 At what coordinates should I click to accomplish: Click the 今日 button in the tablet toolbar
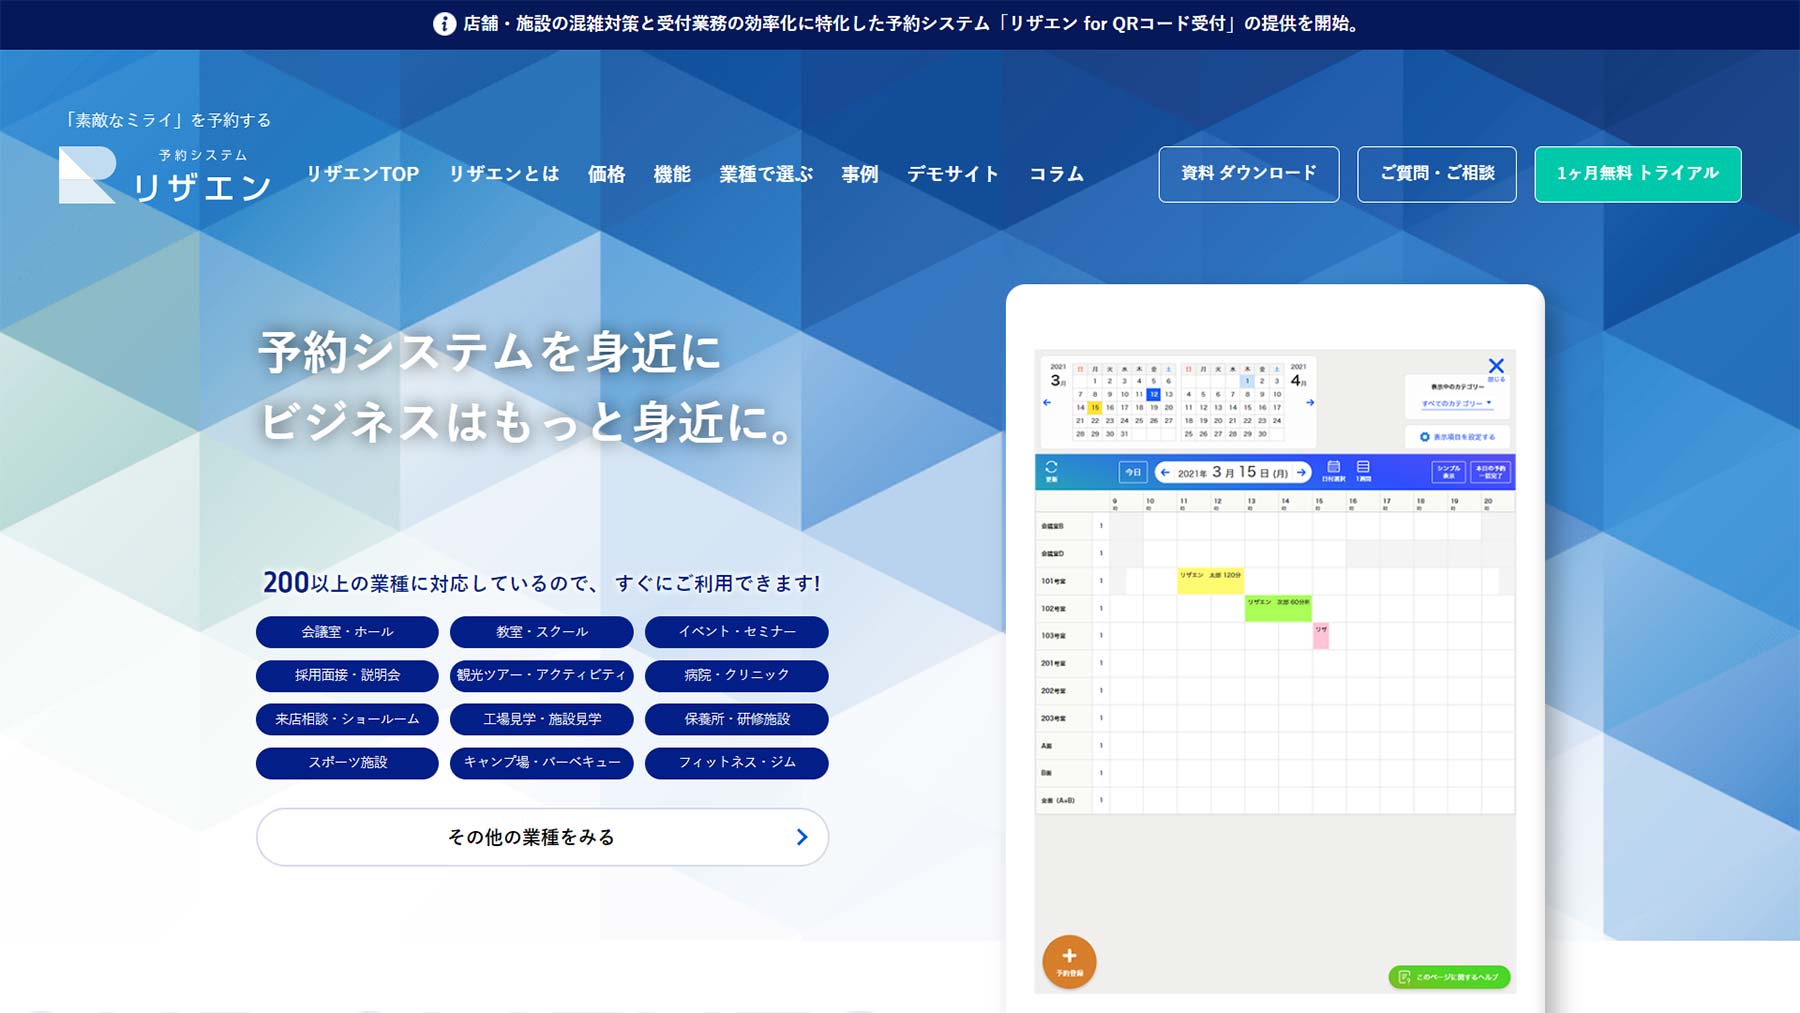click(x=1132, y=472)
